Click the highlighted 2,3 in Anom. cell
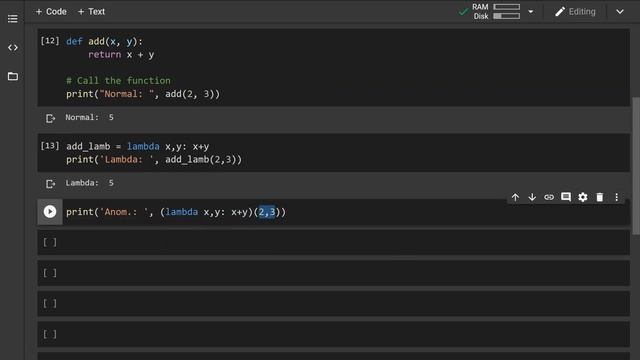This screenshot has height=360, width=640. pyautogui.click(x=267, y=212)
